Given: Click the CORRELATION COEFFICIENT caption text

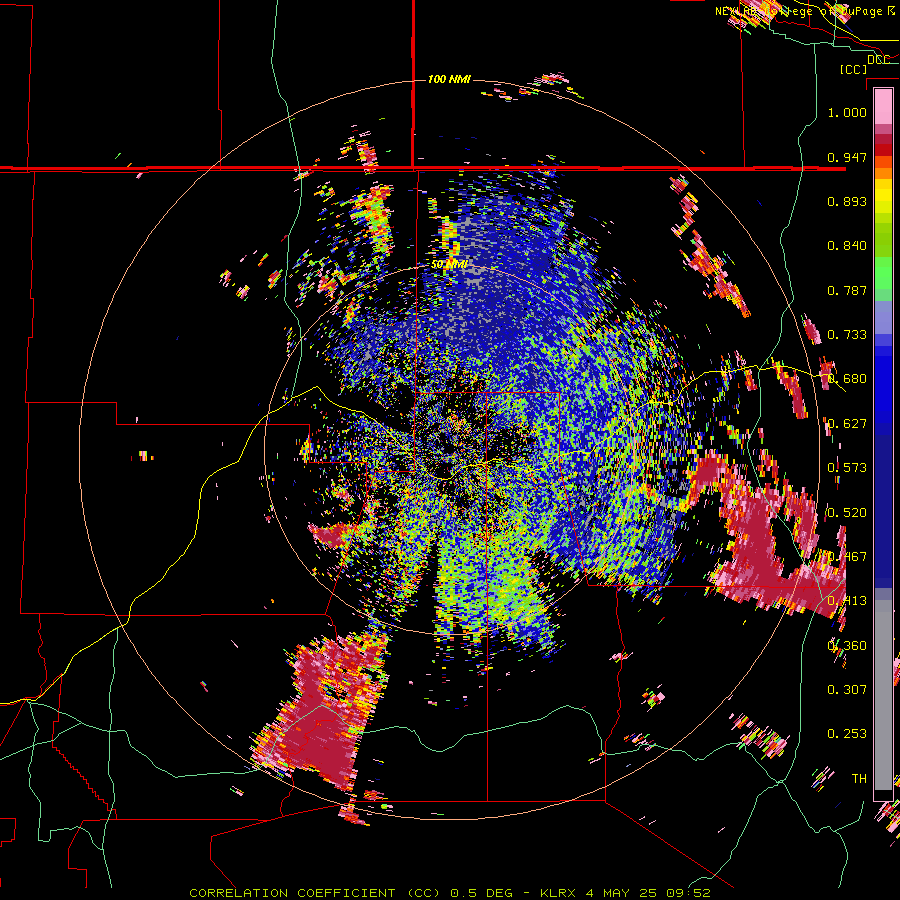Looking at the screenshot, I should coord(292,893).
